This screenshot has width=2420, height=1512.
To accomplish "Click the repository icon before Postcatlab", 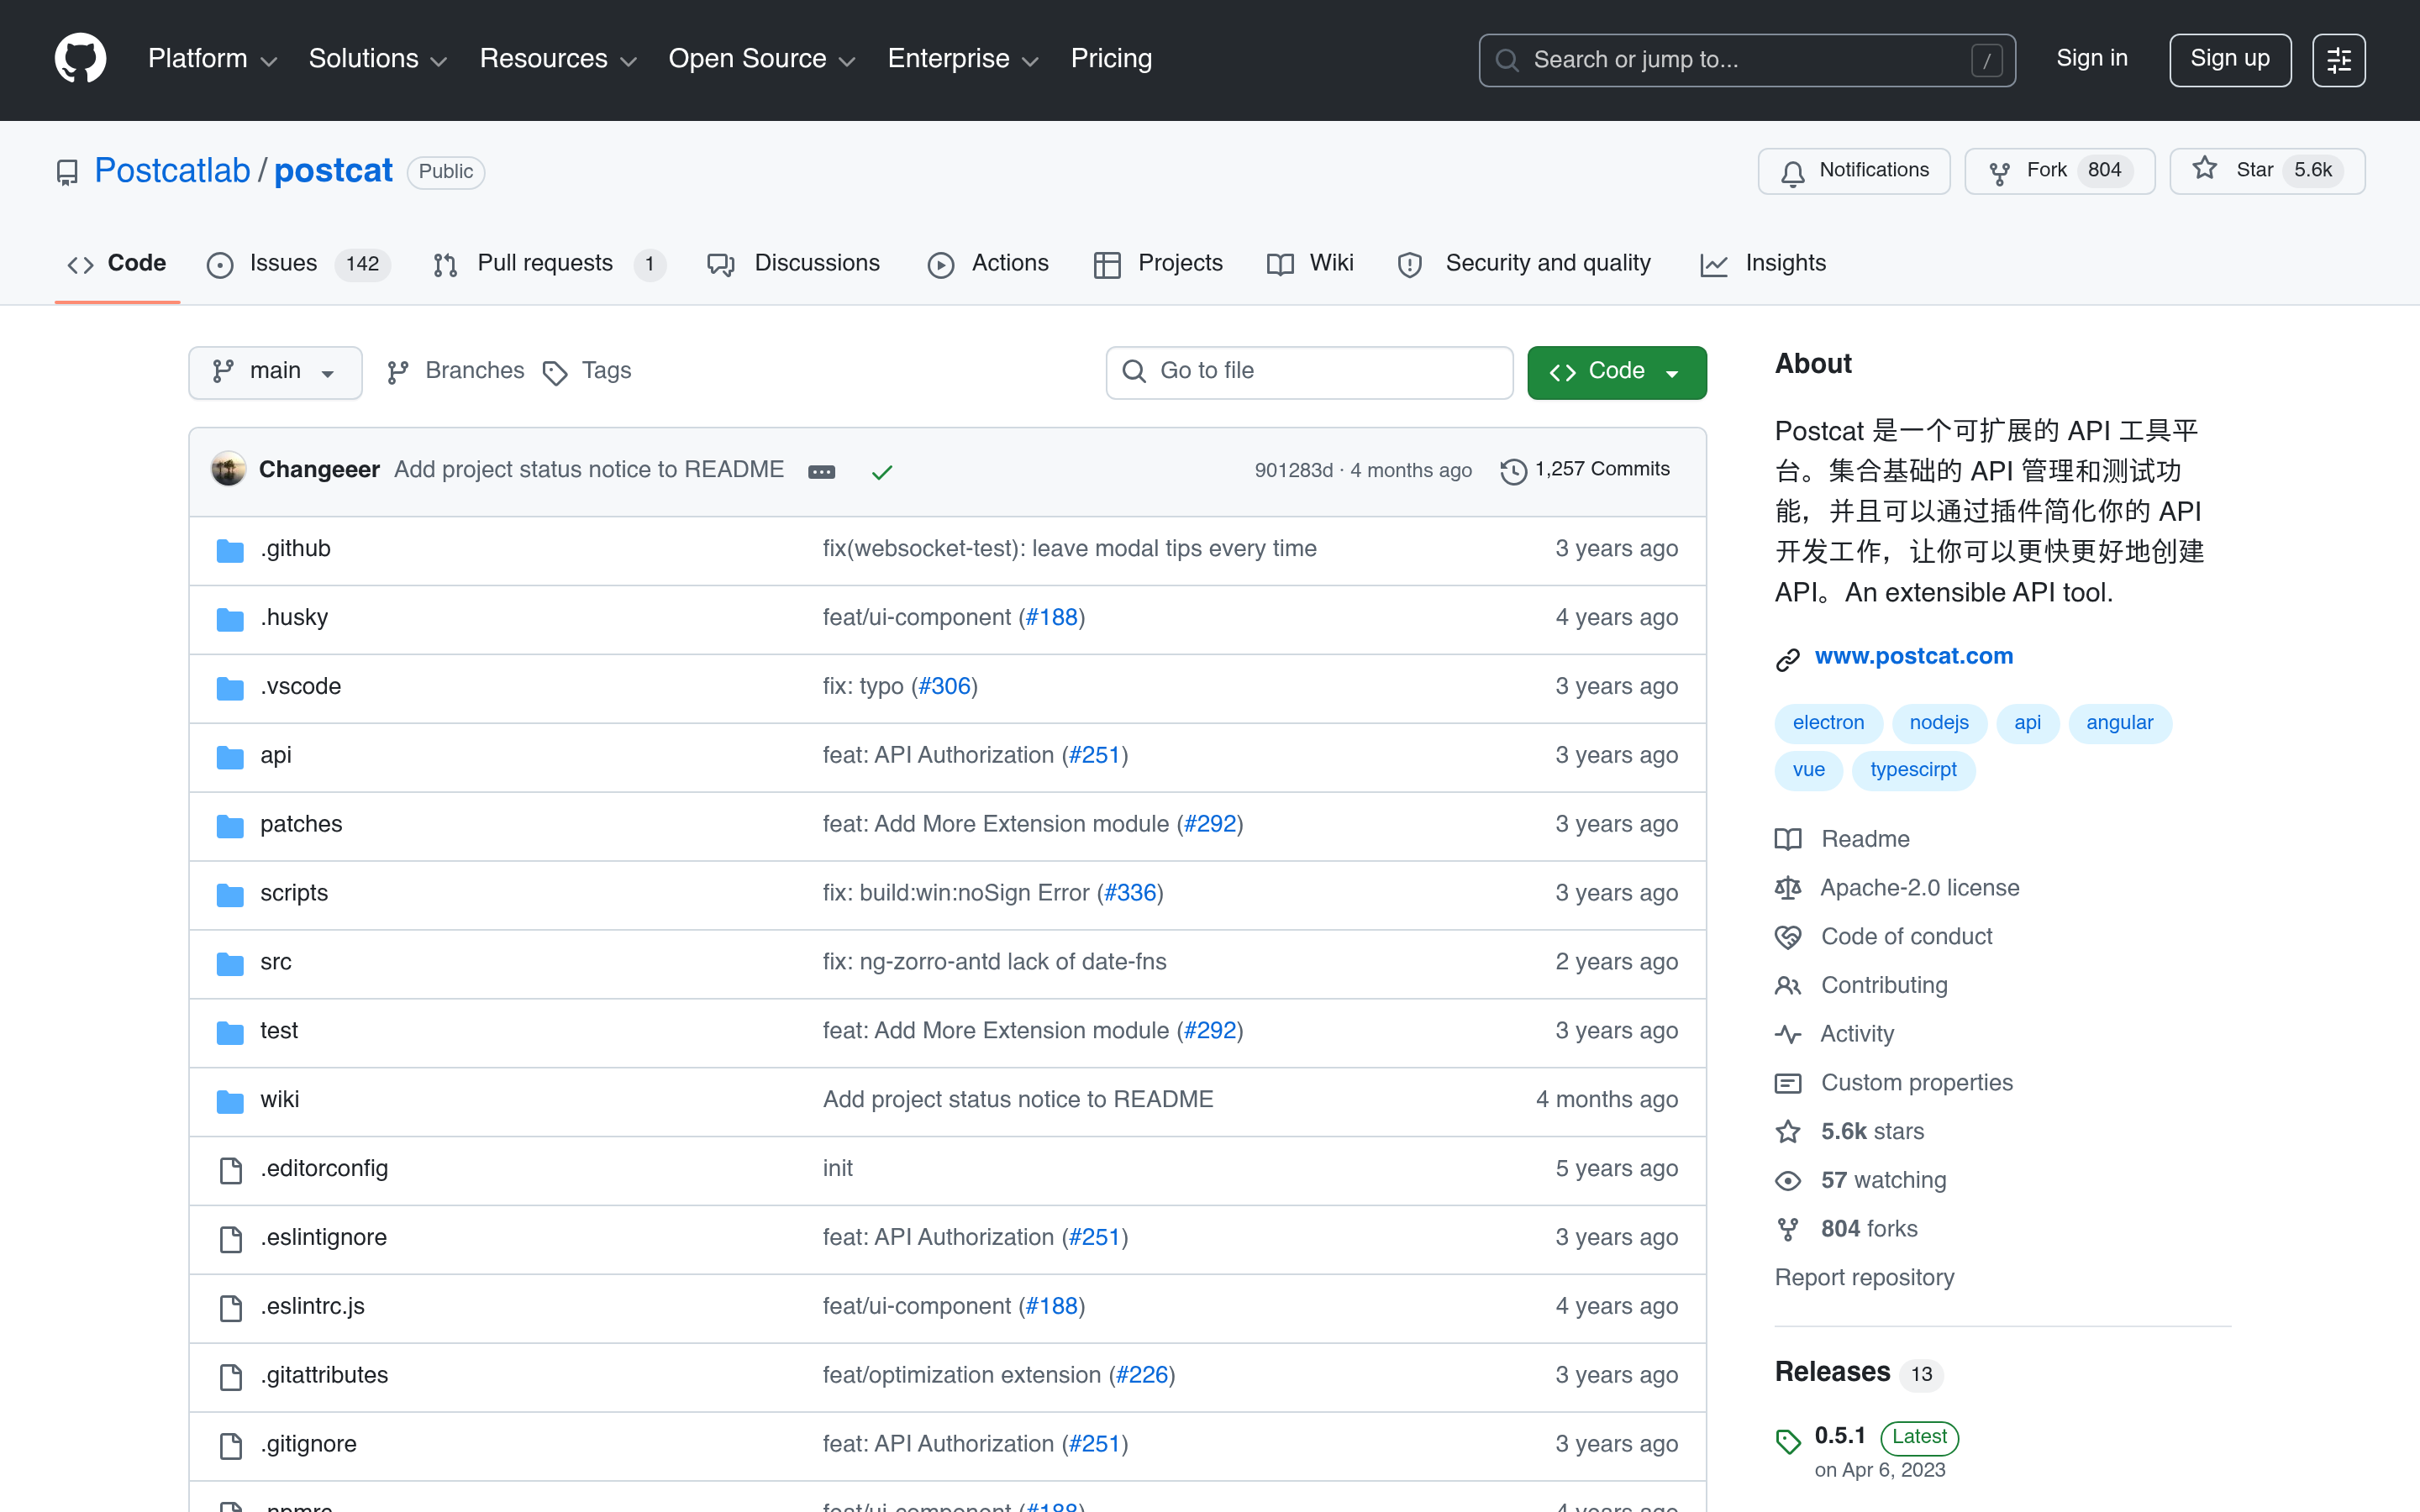I will (67, 172).
